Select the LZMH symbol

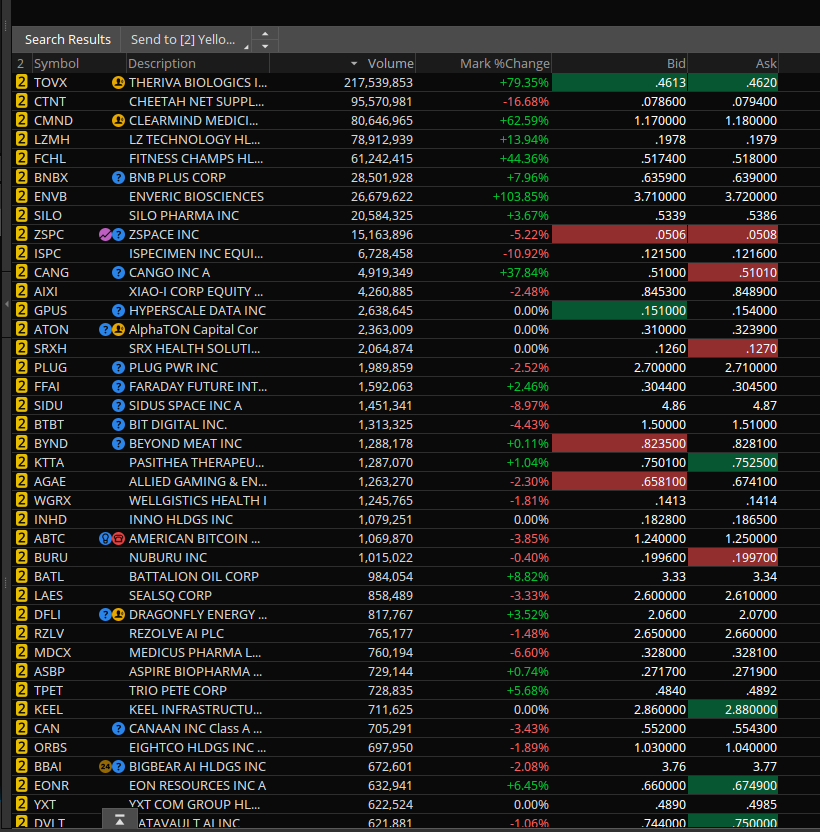click(52, 140)
